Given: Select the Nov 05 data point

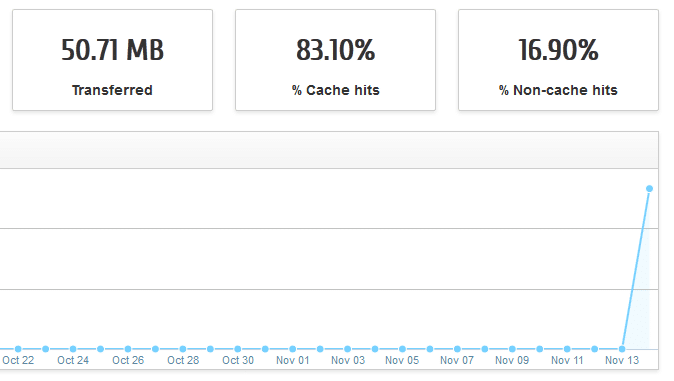Looking at the screenshot, I should 402,349.
